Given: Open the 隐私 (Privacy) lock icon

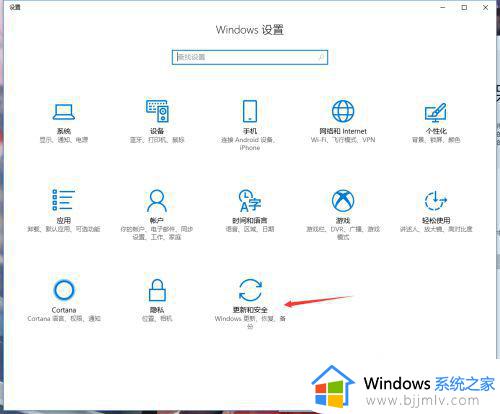Looking at the screenshot, I should (x=157, y=290).
